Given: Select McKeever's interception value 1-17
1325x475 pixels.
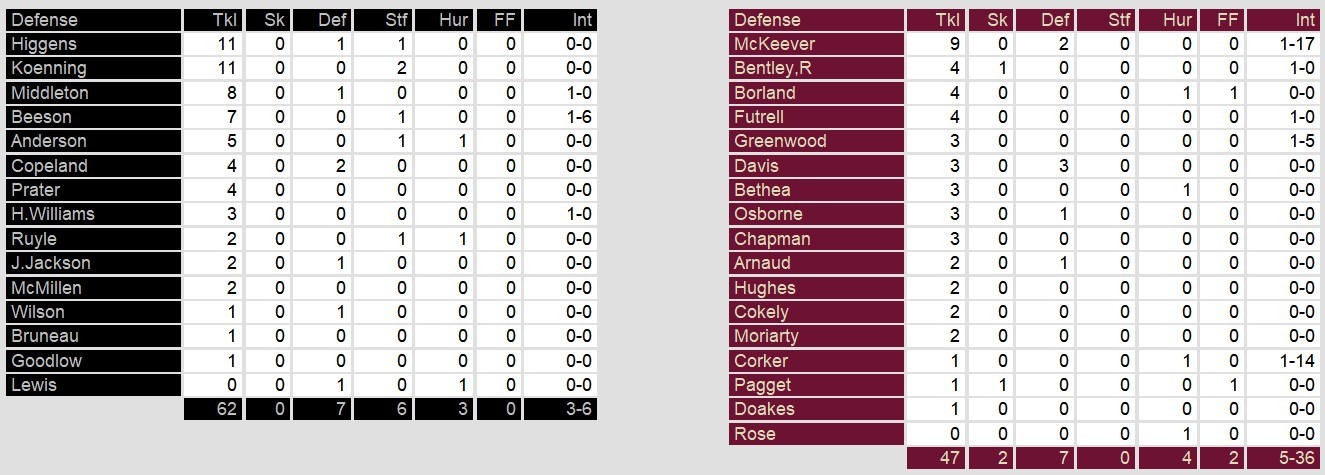Looking at the screenshot, I should tap(1286, 44).
